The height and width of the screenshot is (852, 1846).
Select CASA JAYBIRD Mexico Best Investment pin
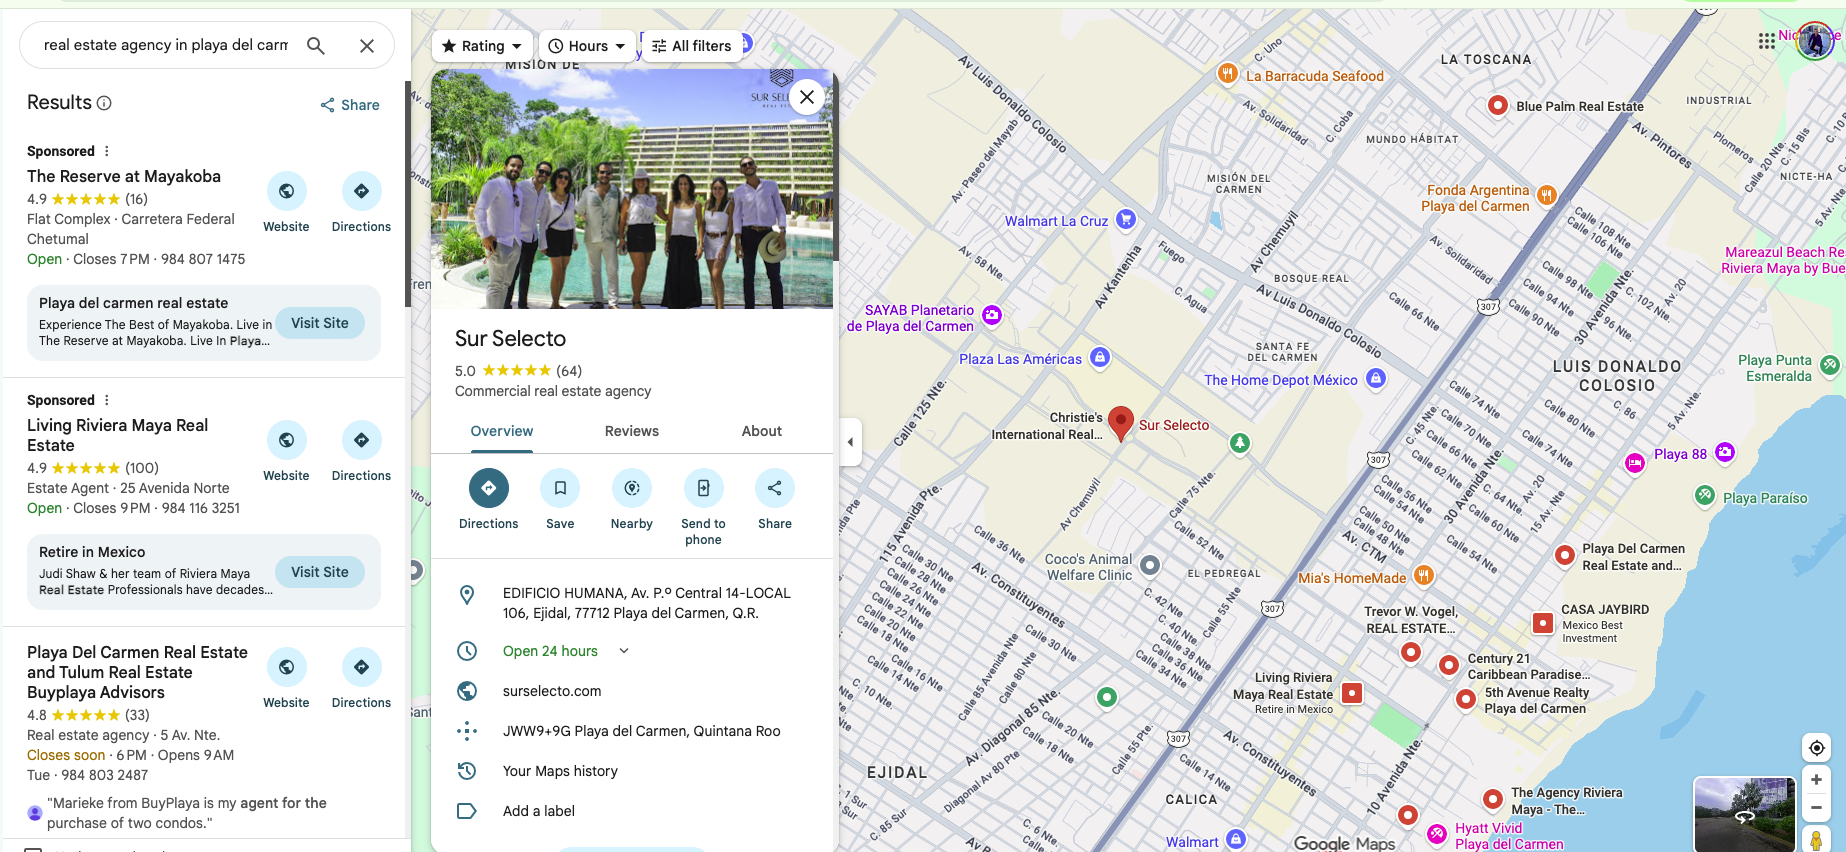[1543, 623]
